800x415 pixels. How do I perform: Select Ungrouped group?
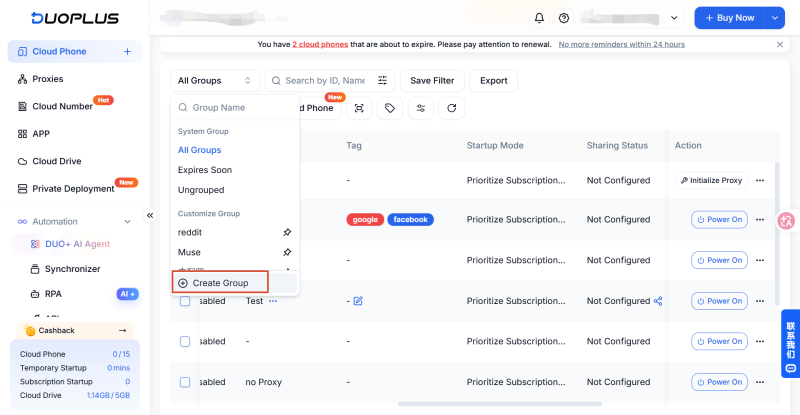pos(201,190)
